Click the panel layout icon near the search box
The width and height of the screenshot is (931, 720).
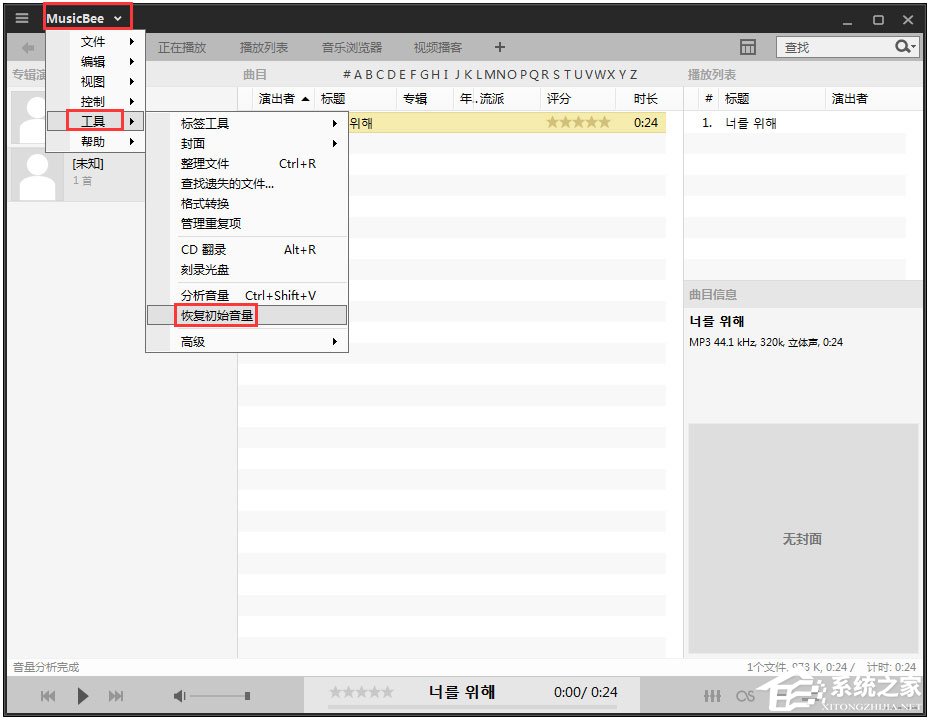click(748, 47)
